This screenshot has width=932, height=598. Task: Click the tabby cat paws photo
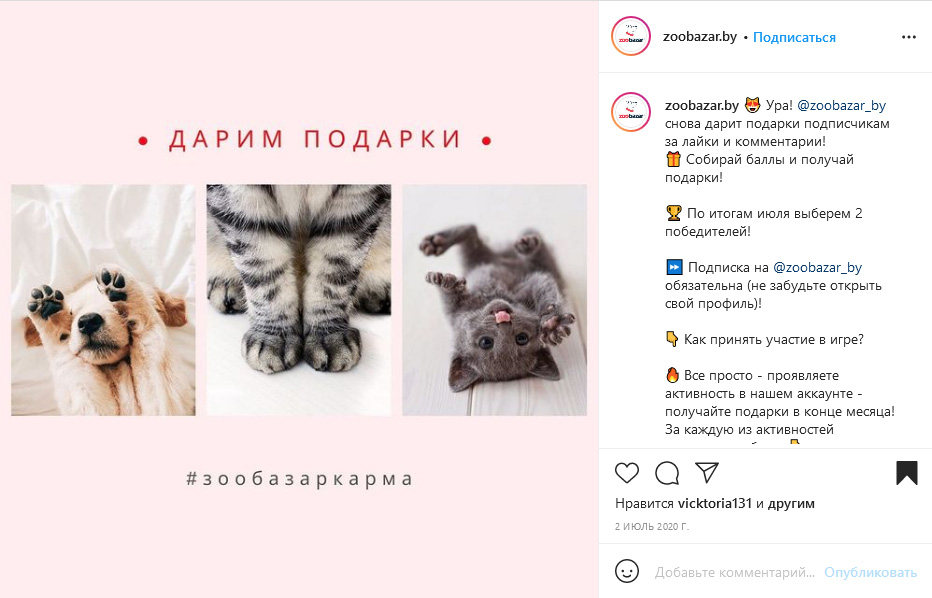[299, 300]
